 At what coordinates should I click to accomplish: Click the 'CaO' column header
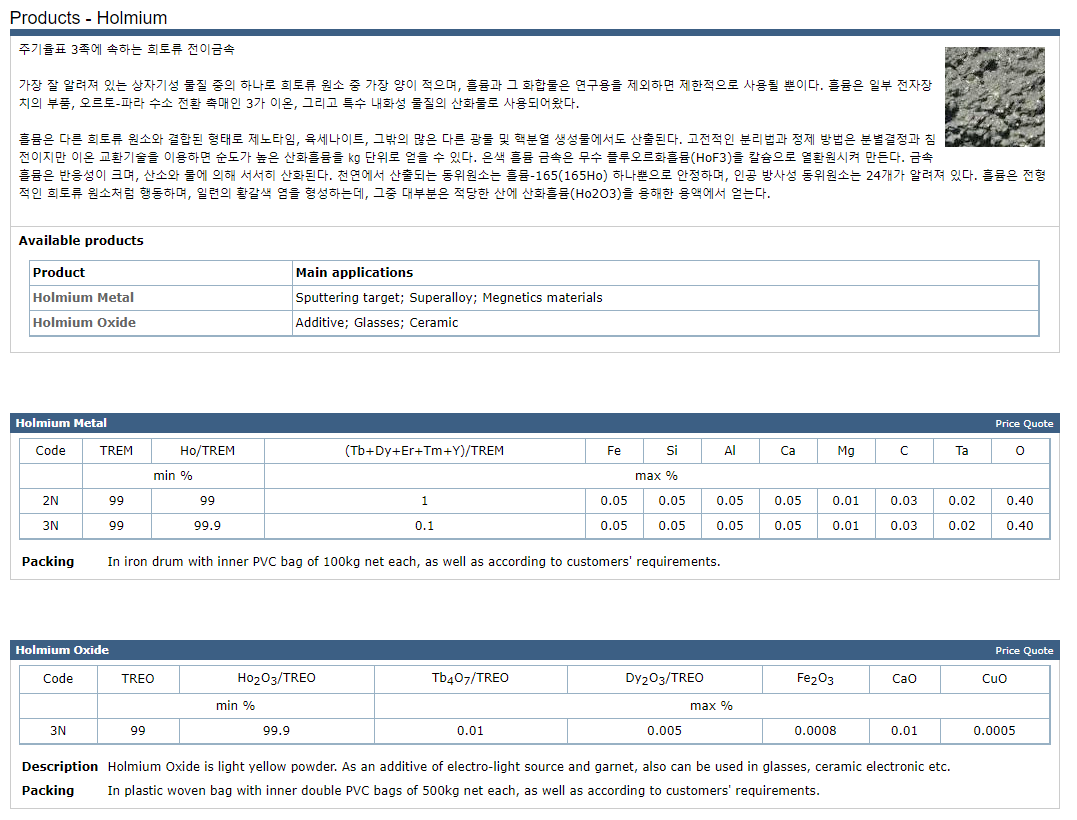[x=904, y=679]
